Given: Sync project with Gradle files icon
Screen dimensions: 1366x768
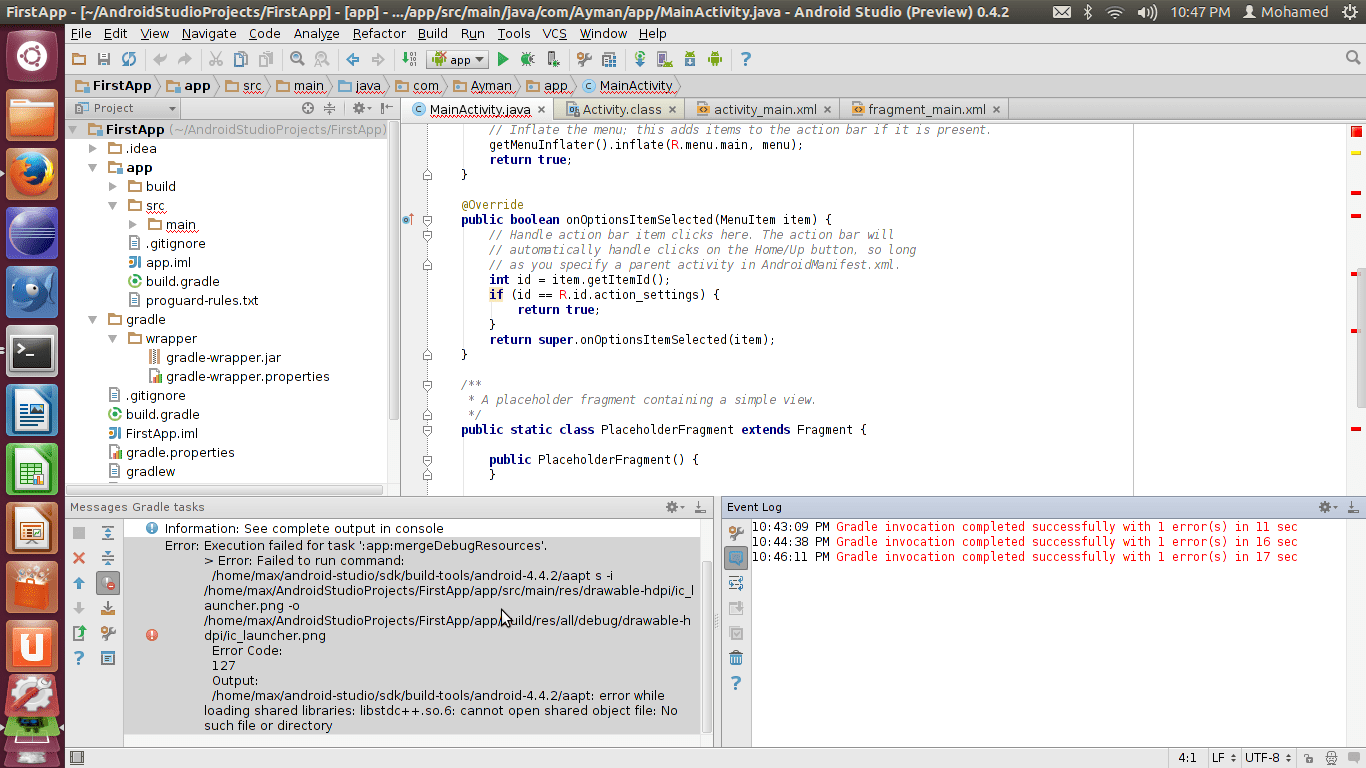Looking at the screenshot, I should pyautogui.click(x=639, y=59).
